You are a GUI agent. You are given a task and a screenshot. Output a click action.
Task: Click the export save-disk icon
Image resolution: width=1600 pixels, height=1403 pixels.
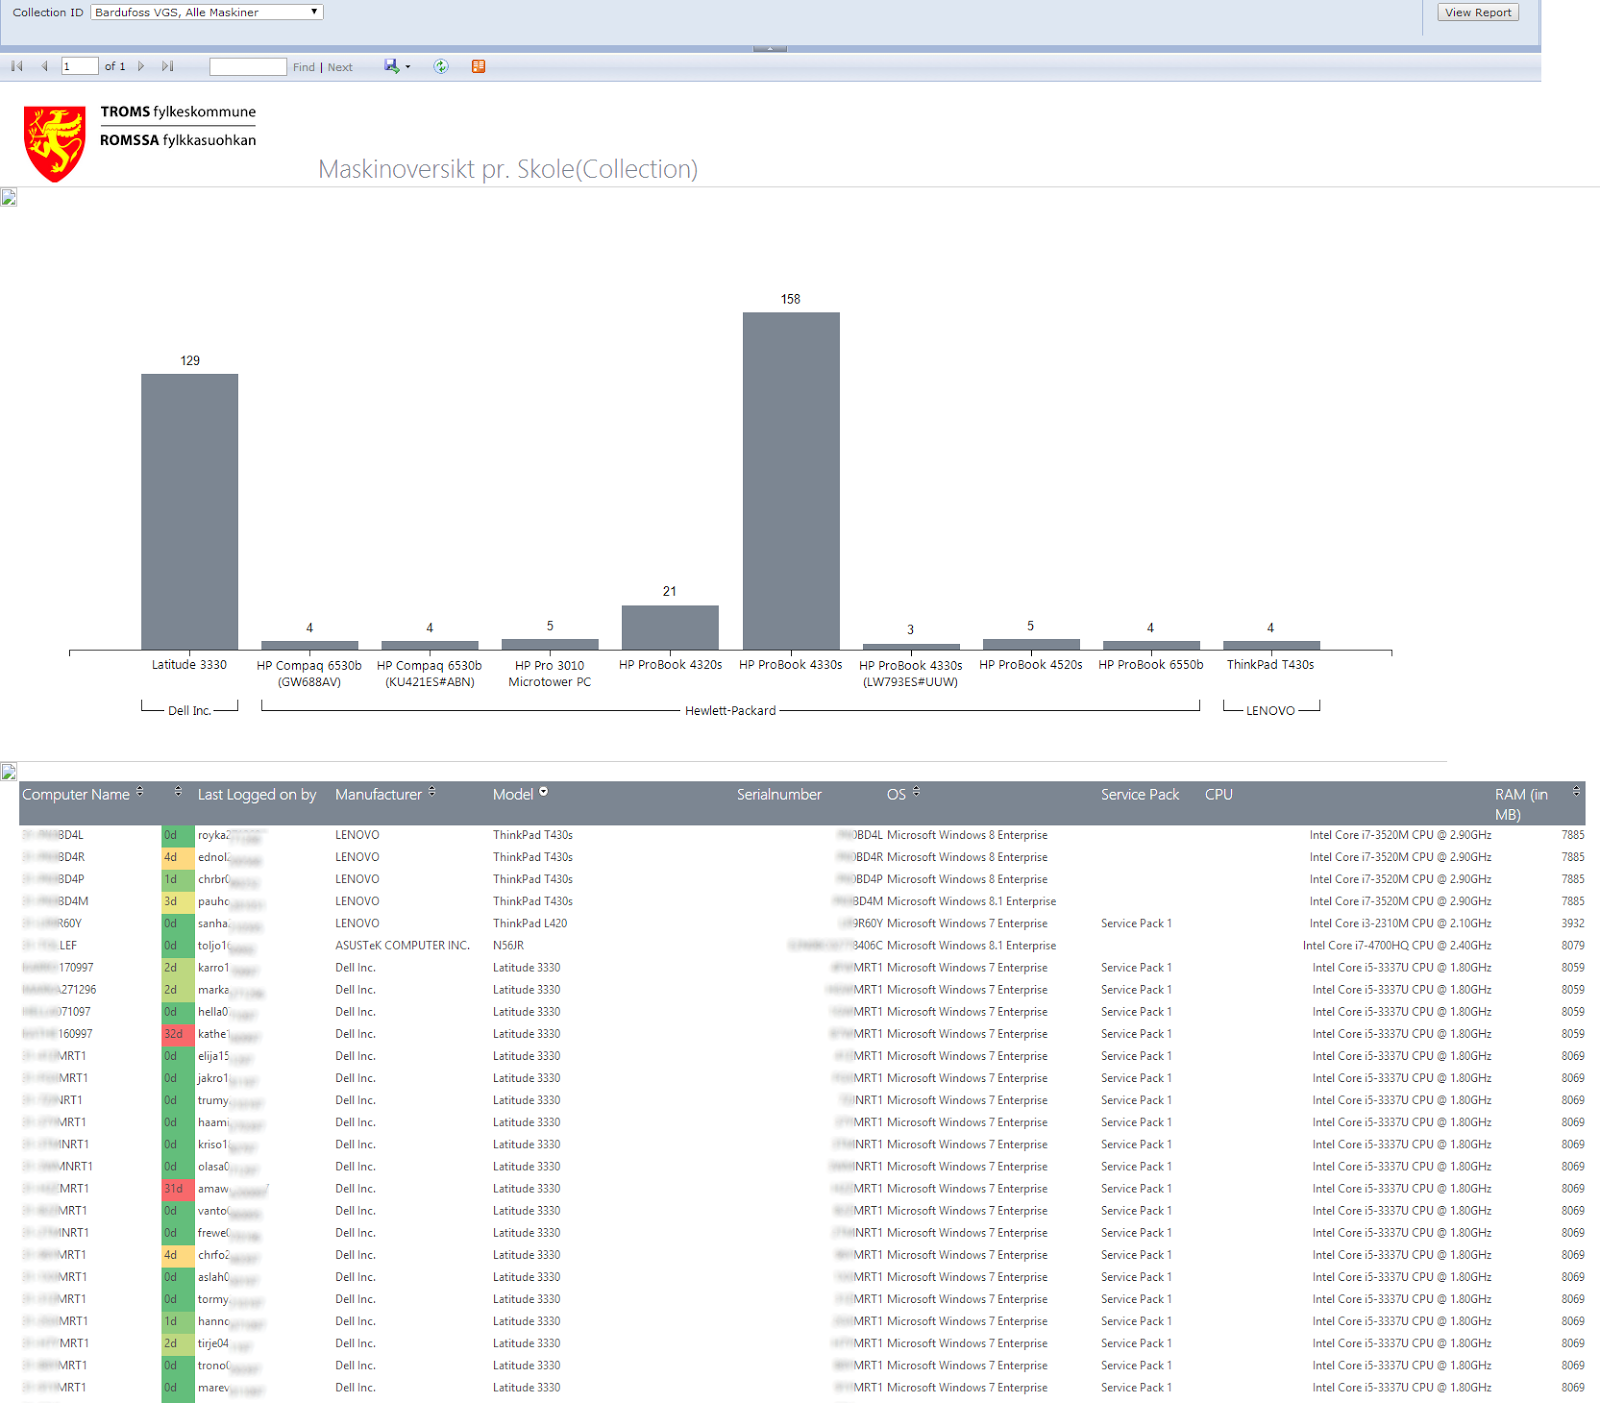point(390,66)
